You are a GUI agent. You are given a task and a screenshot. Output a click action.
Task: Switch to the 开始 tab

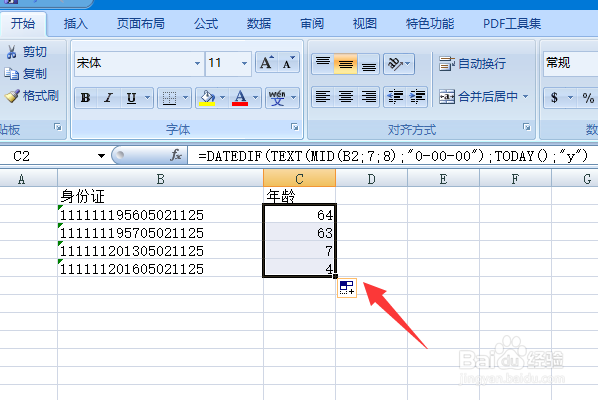point(23,24)
